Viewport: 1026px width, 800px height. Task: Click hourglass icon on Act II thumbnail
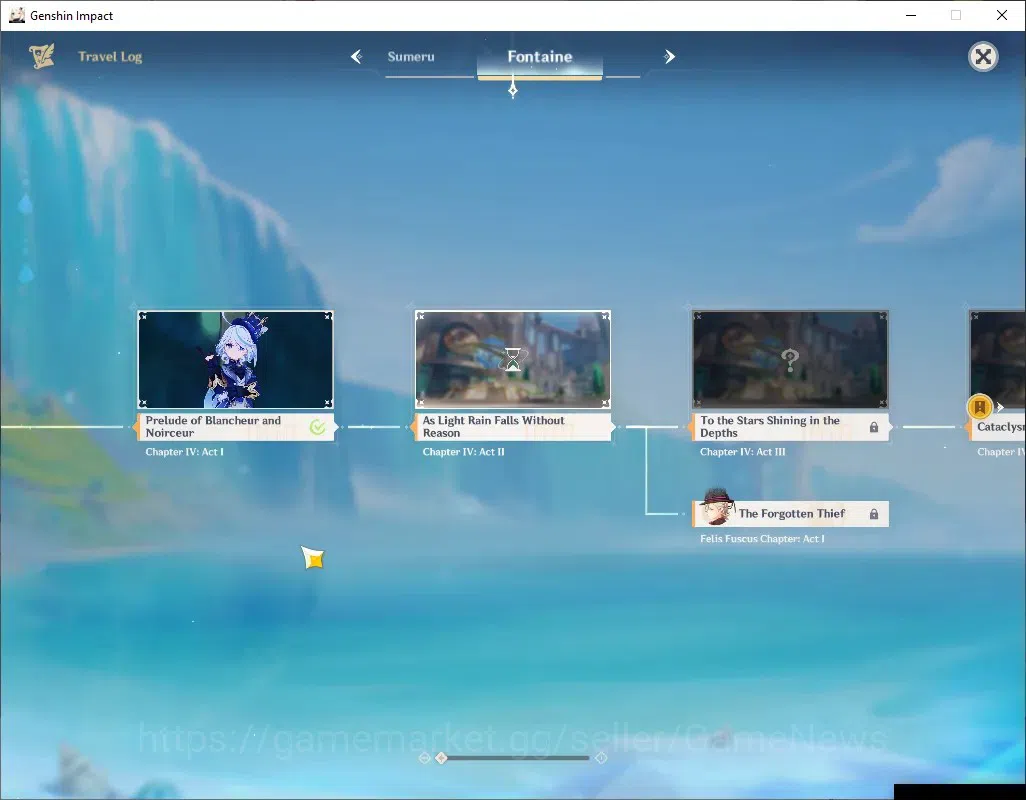click(x=514, y=359)
